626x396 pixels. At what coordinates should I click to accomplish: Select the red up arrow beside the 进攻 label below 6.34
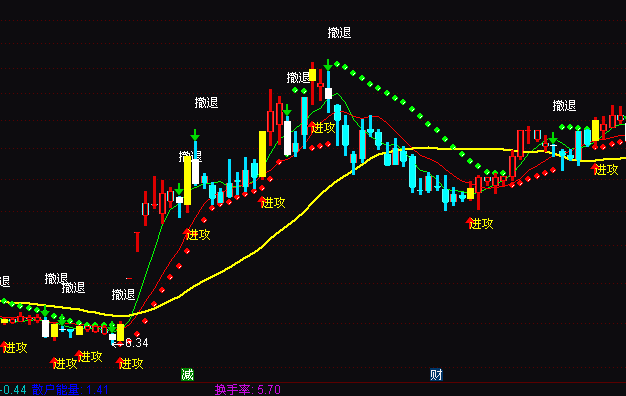[119, 362]
